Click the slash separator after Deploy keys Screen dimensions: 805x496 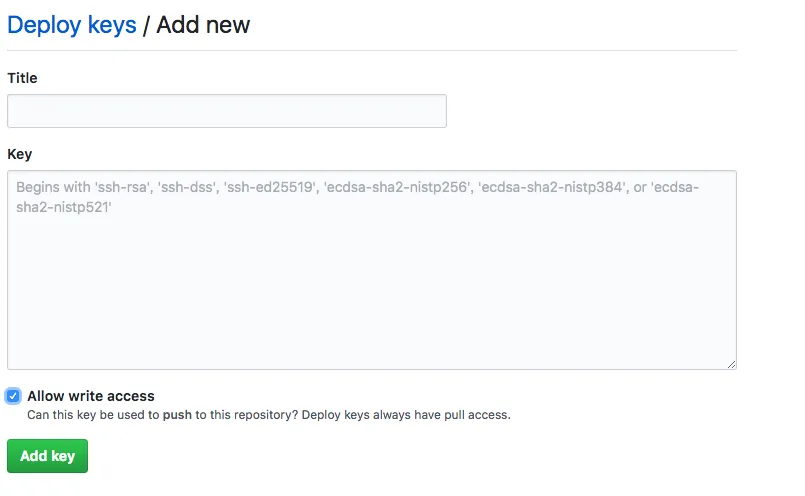click(x=146, y=25)
